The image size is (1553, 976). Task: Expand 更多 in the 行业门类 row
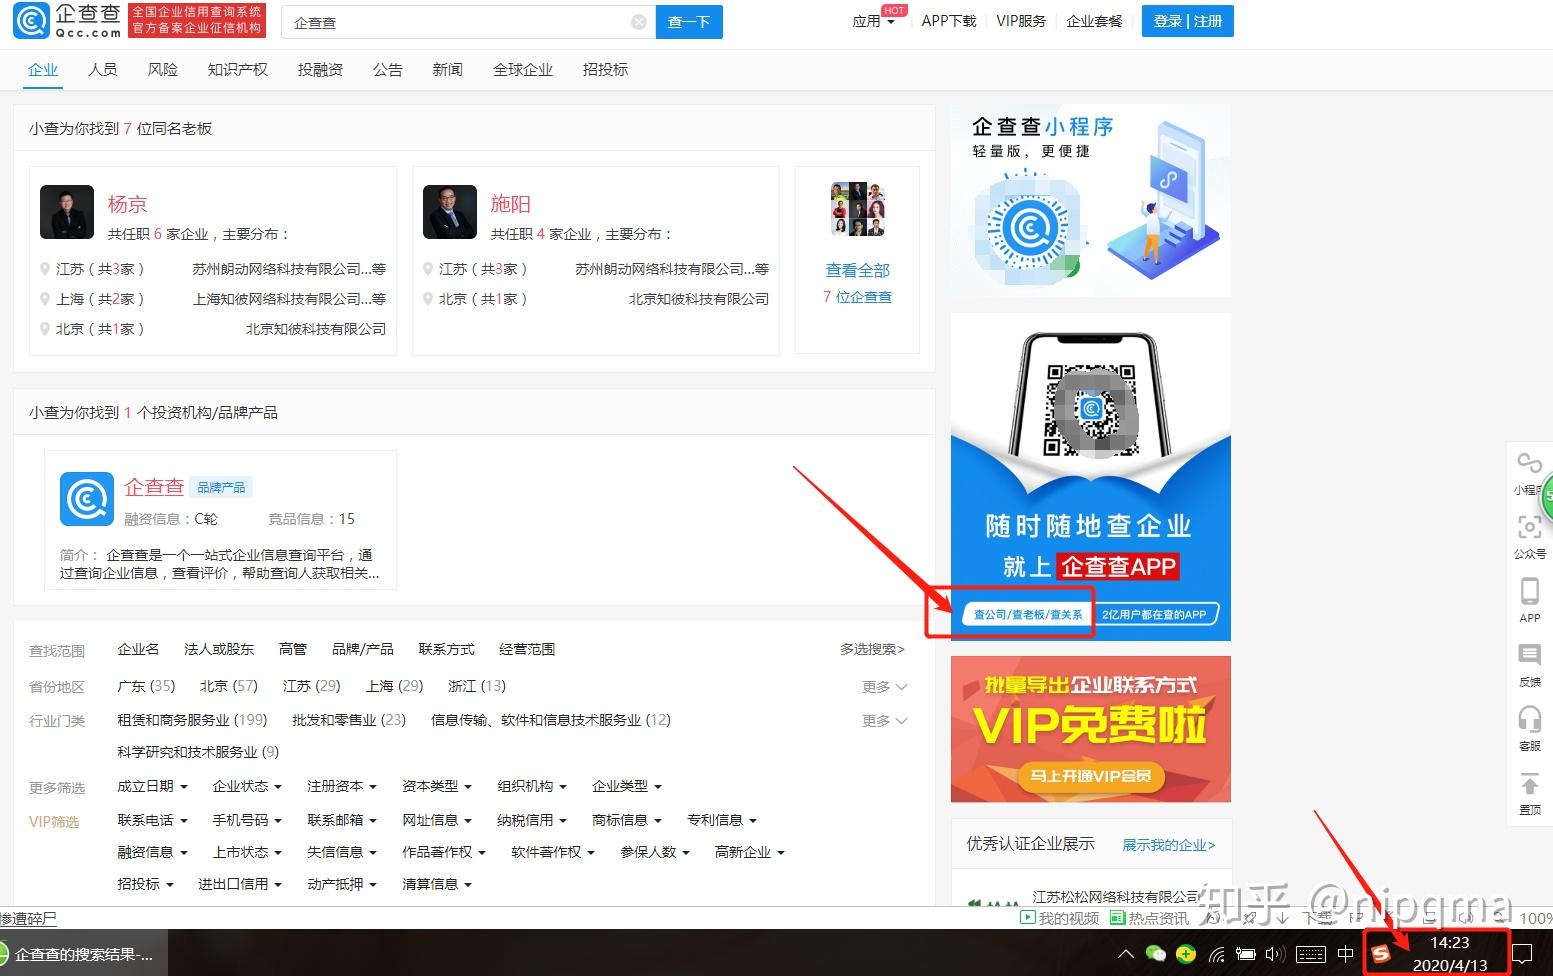tap(885, 721)
